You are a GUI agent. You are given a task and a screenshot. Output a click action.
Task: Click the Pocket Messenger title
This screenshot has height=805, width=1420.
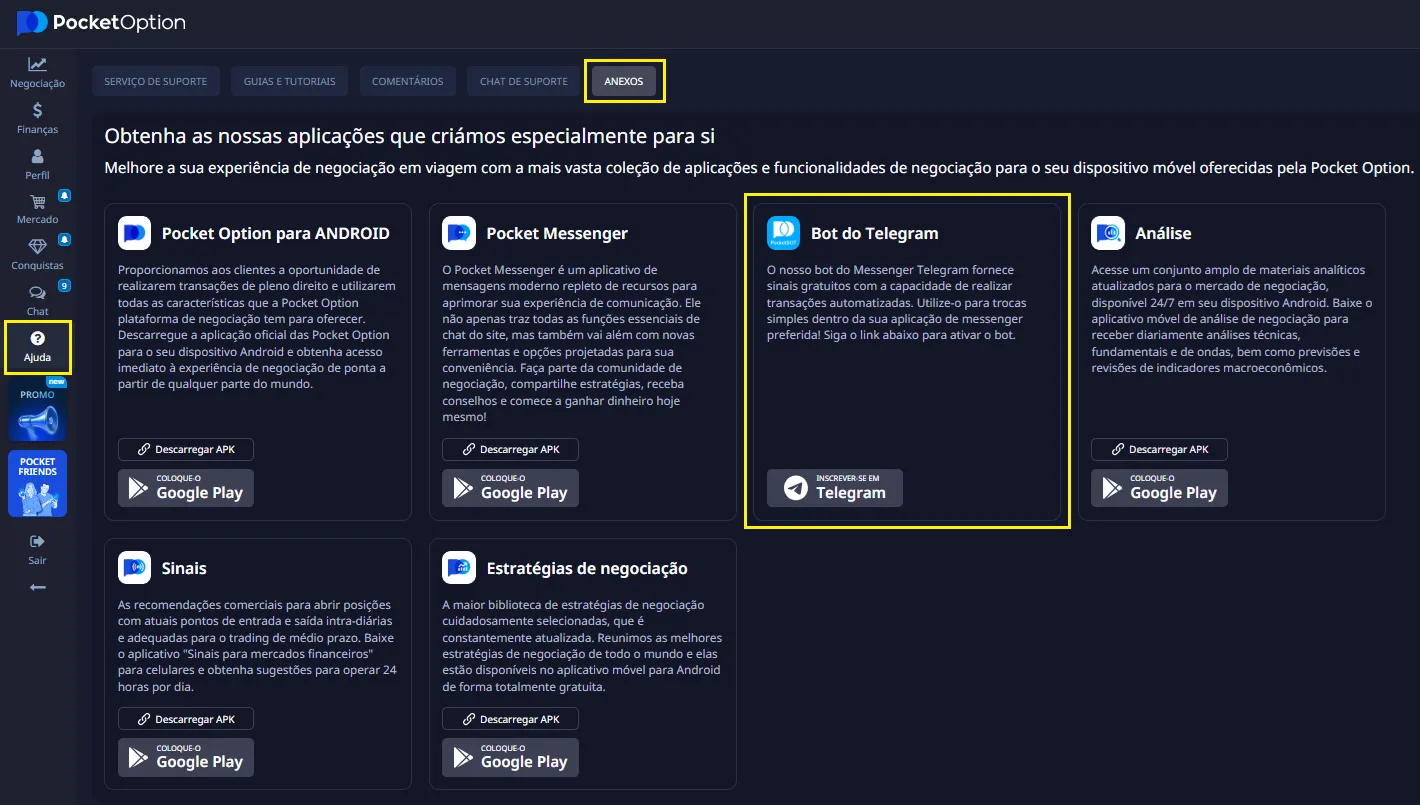tap(557, 233)
